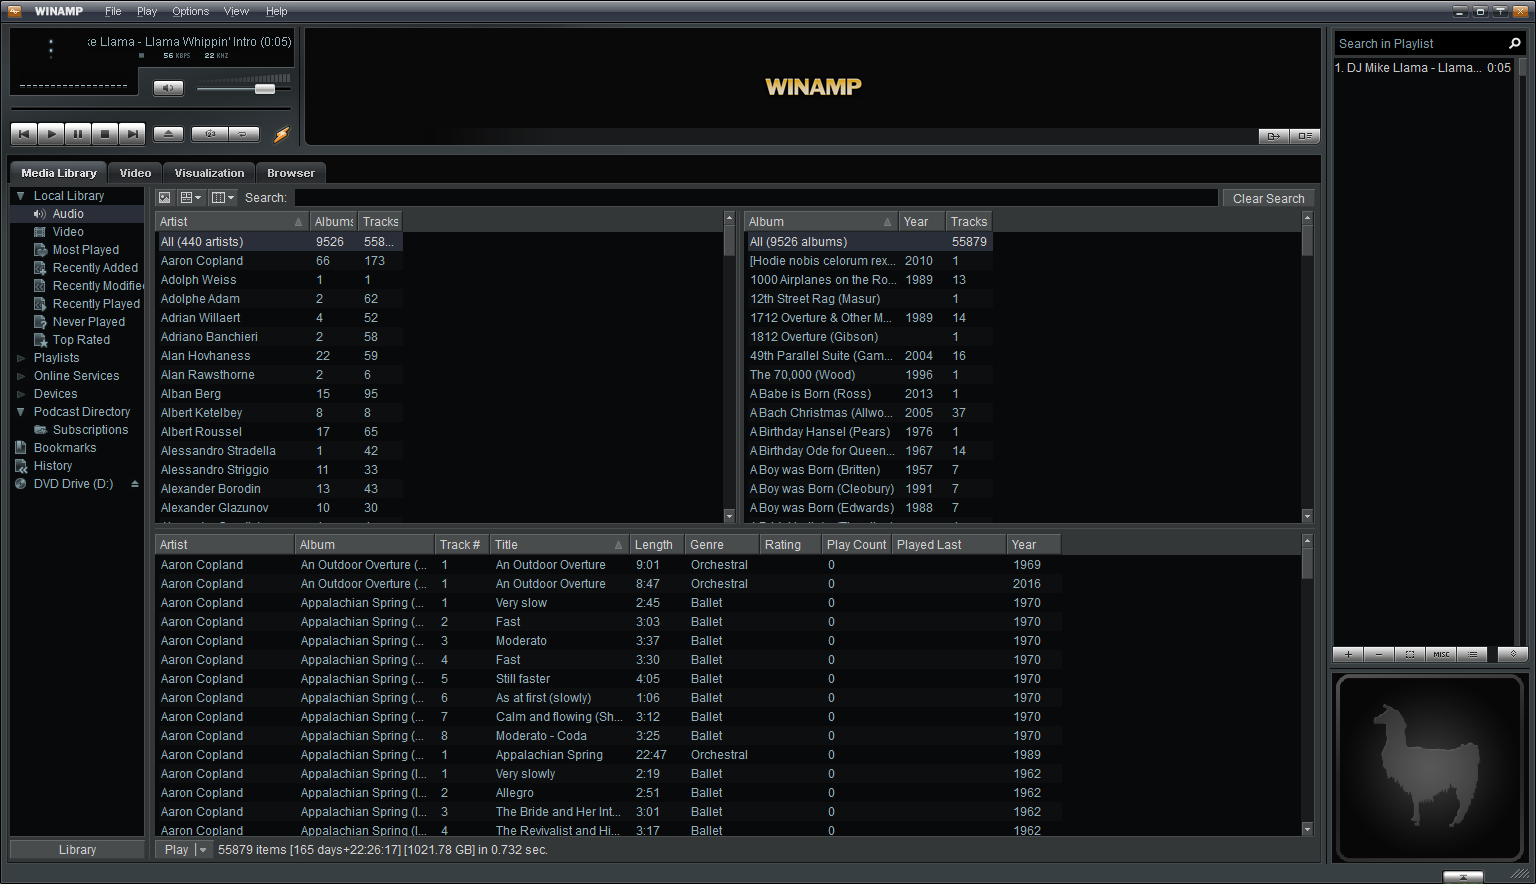The image size is (1536, 884).
Task: Collapse the Podcast Directory node
Action: tap(20, 412)
